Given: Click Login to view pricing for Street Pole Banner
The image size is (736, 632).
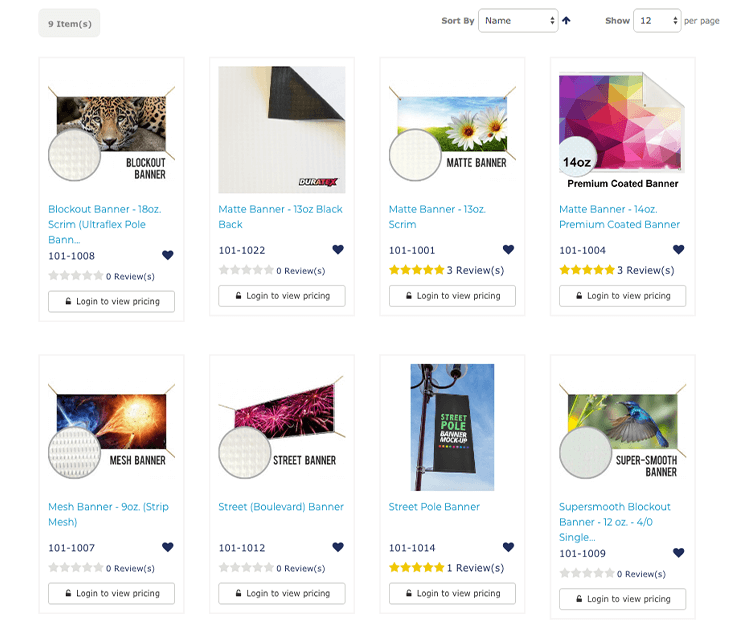Looking at the screenshot, I should coord(452,593).
